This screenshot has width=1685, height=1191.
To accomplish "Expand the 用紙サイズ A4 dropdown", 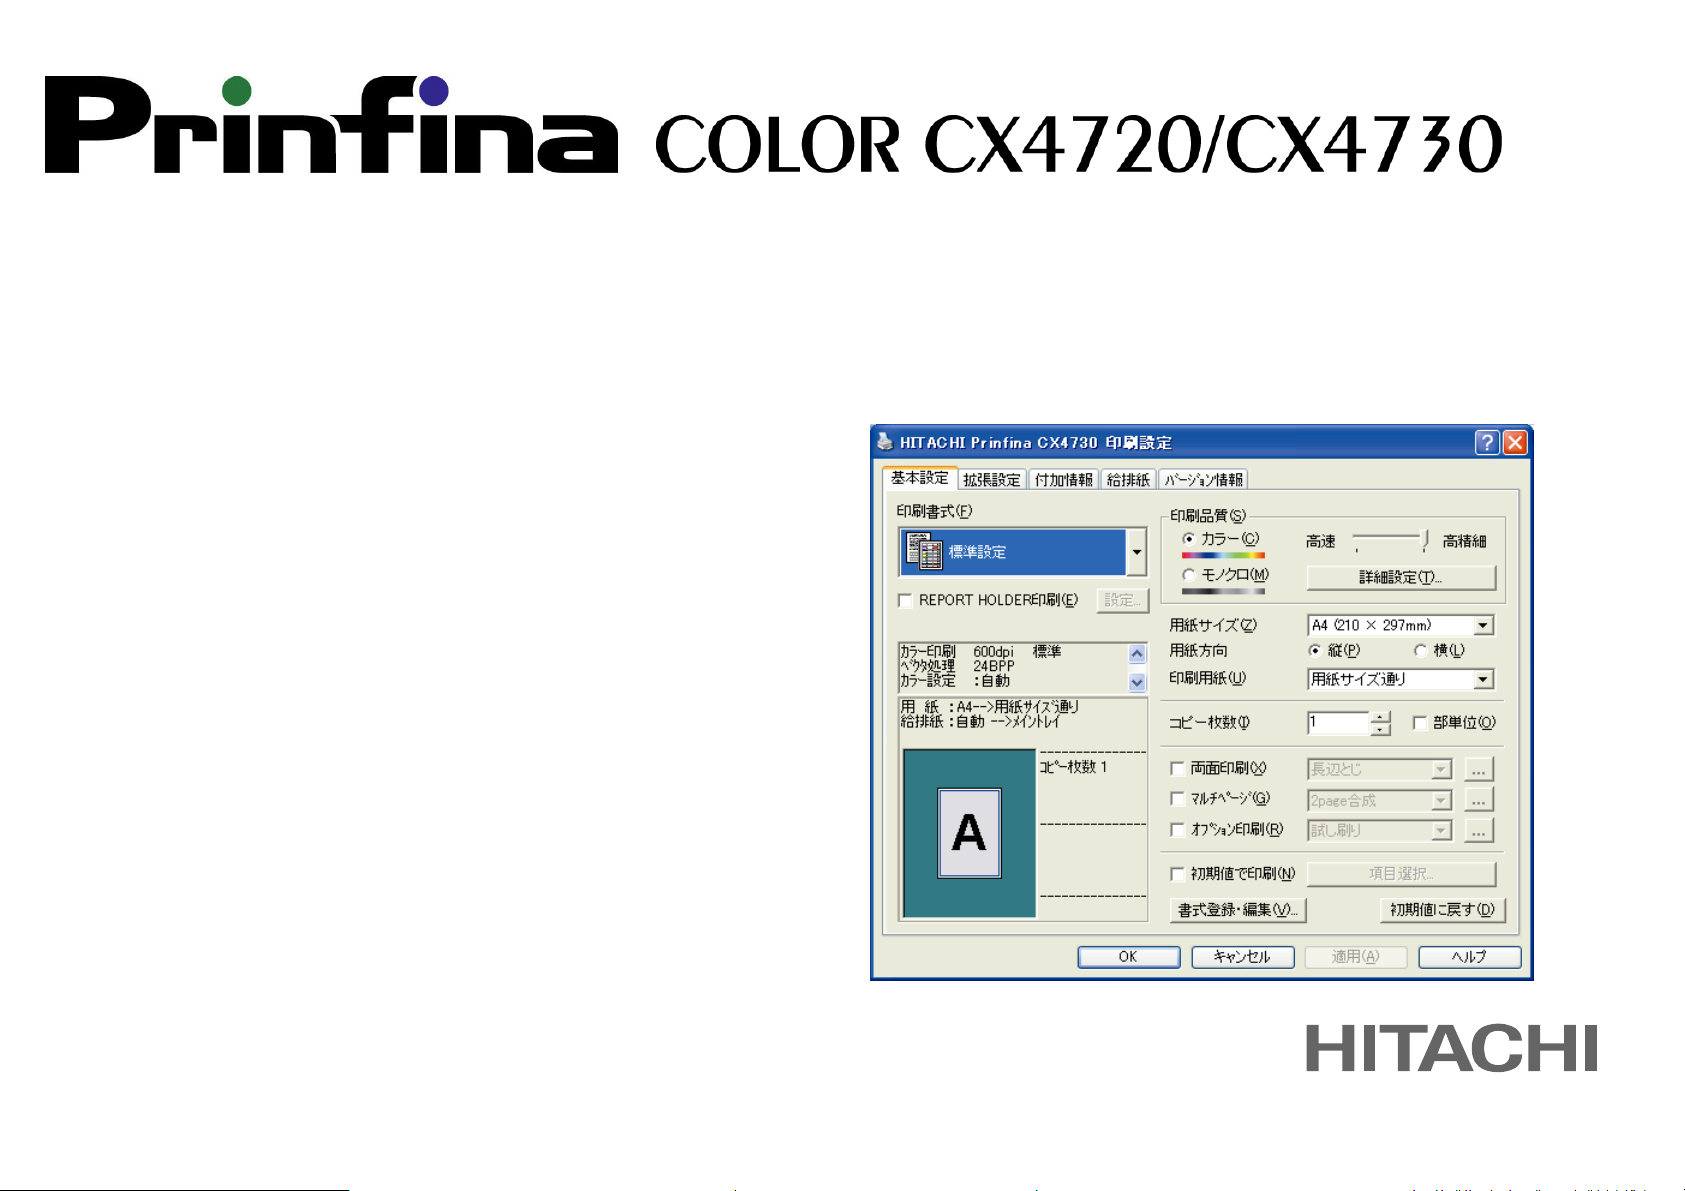I will [1484, 625].
